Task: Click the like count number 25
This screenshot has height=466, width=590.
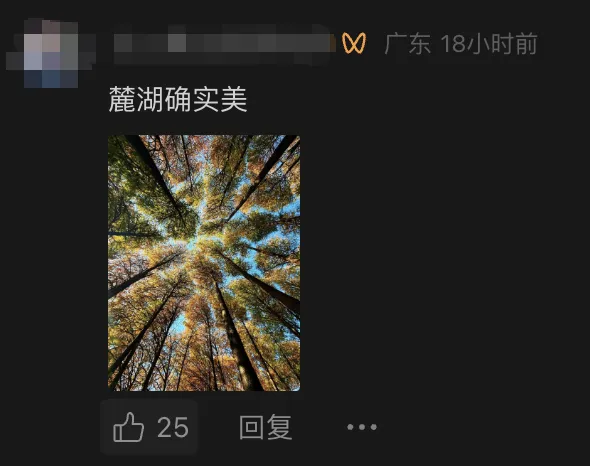Action: (x=173, y=427)
